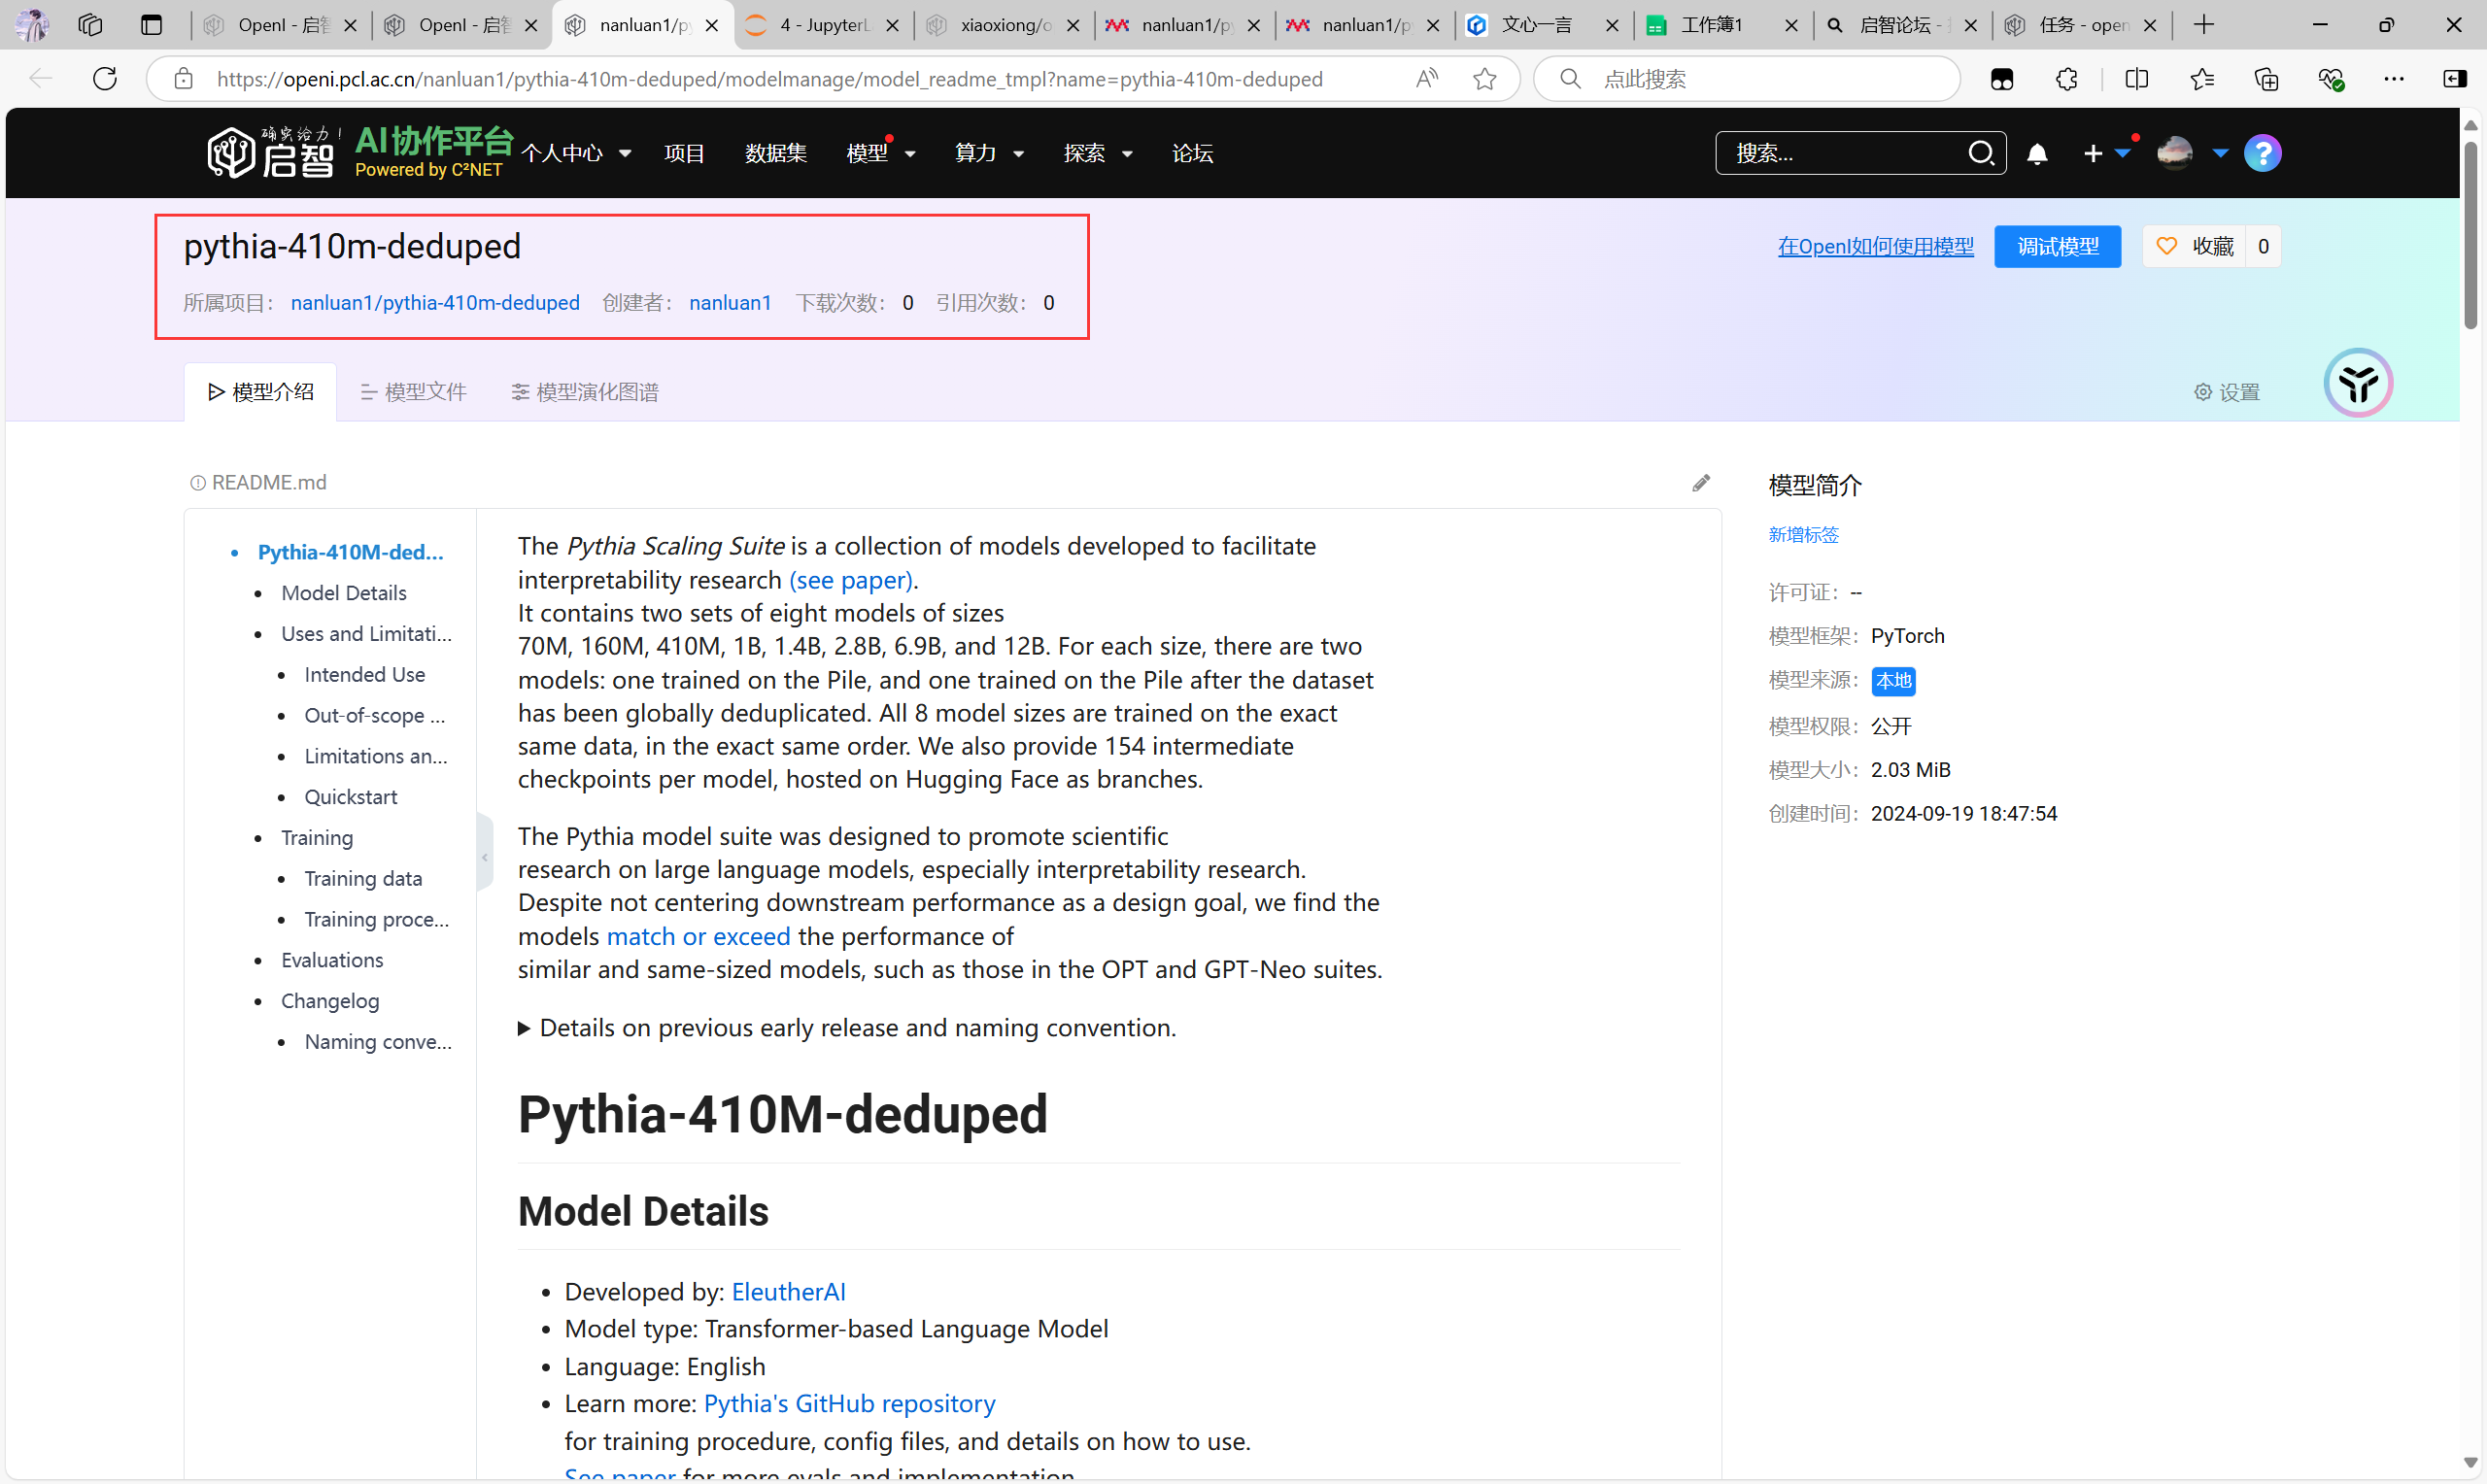
Task: Expand the 模型 dropdown menu
Action: click(x=881, y=153)
